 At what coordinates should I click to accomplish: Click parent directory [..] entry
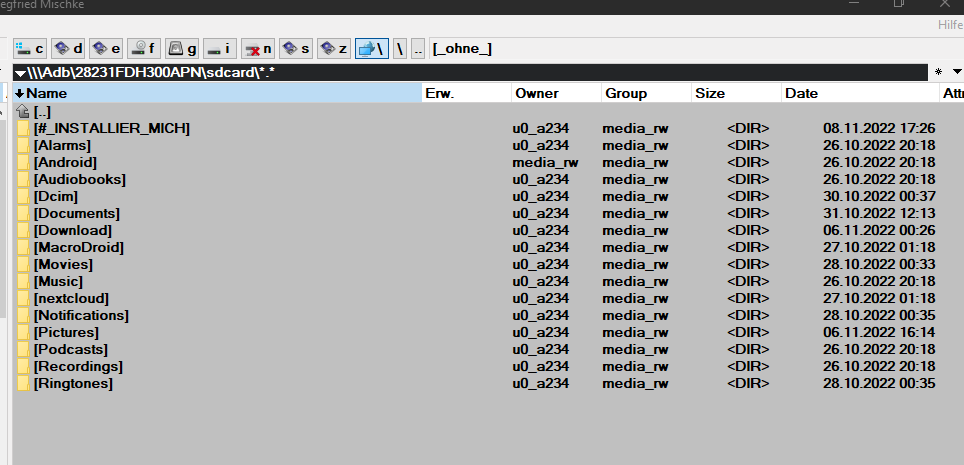click(42, 111)
